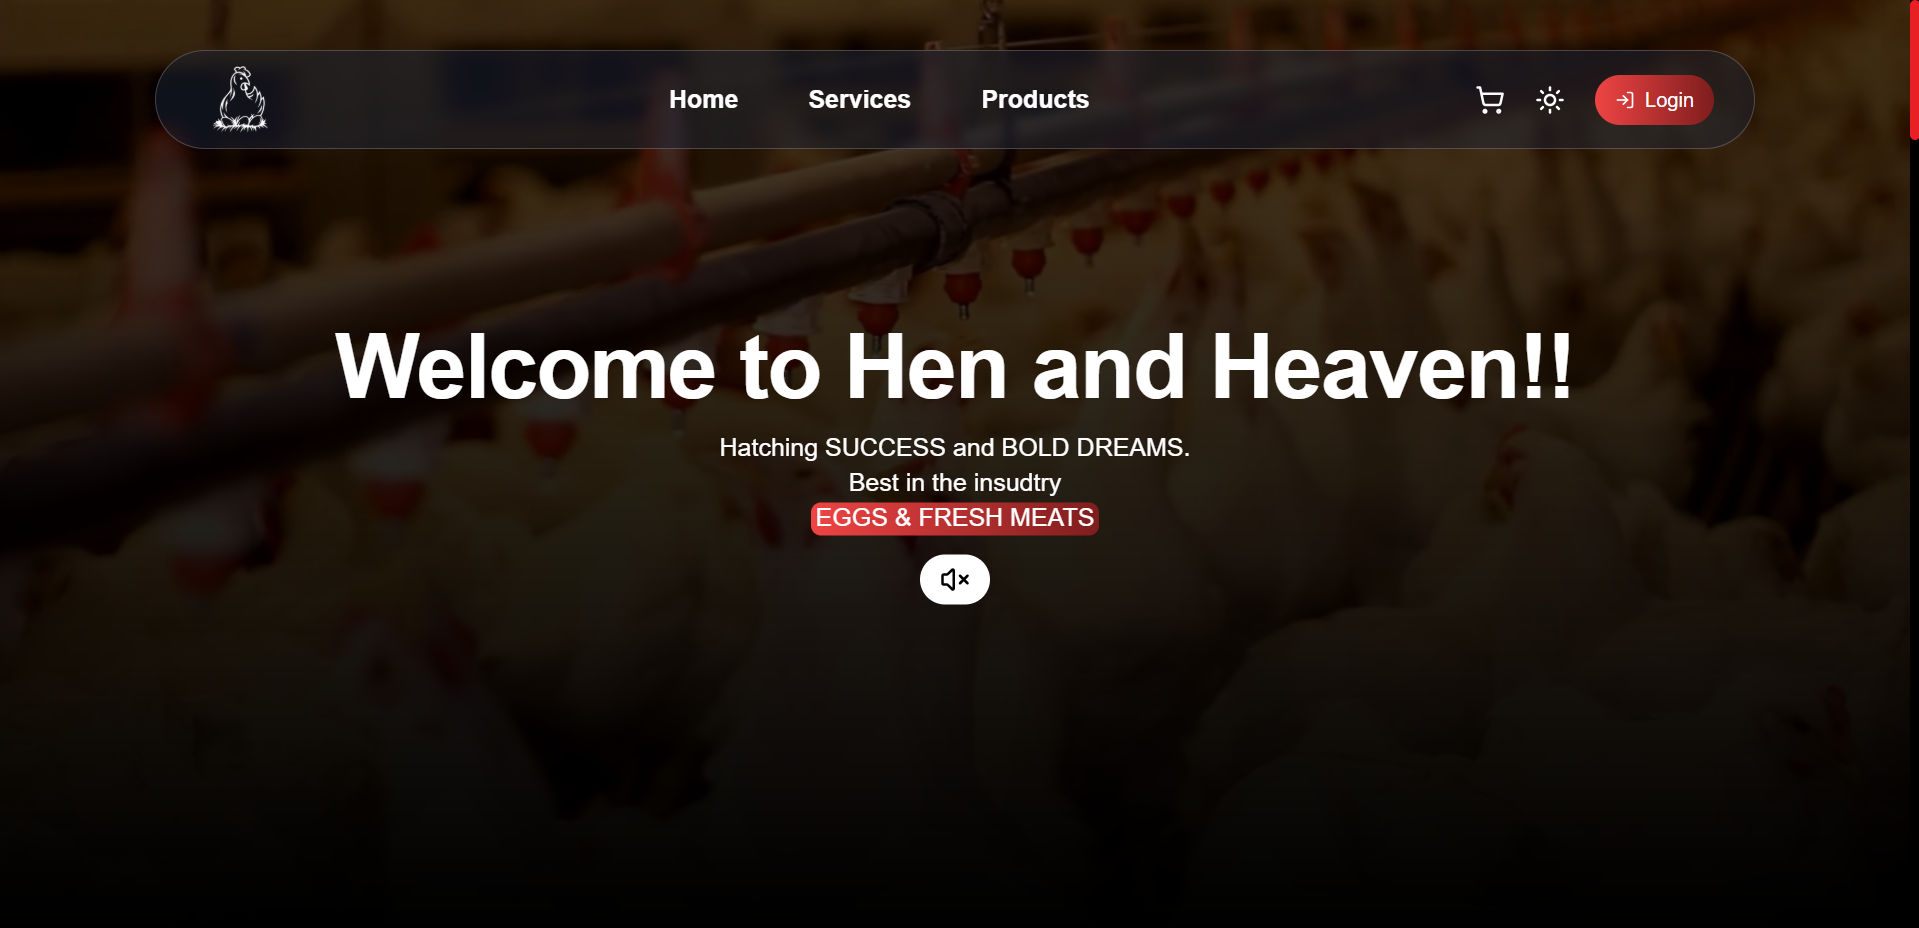The image size is (1919, 928).
Task: Click the Login button
Action: click(1654, 100)
